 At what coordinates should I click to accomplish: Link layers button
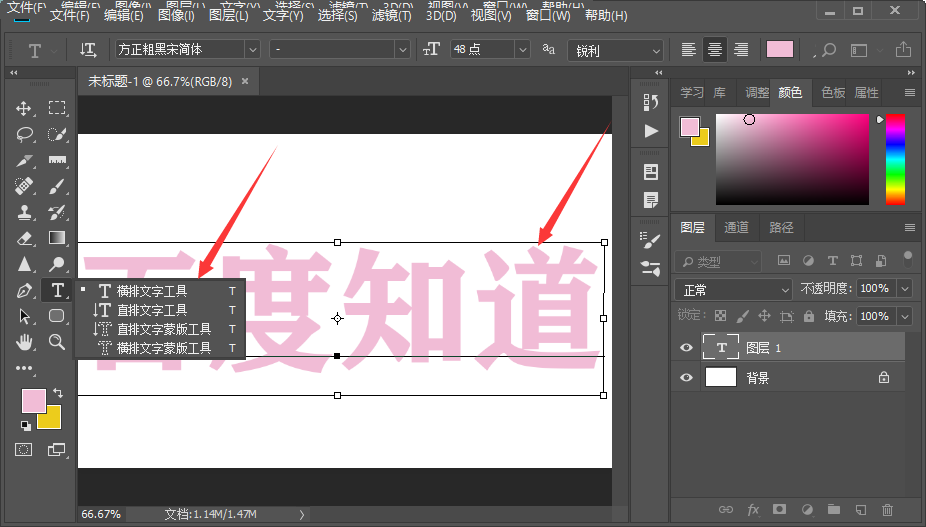tap(726, 509)
